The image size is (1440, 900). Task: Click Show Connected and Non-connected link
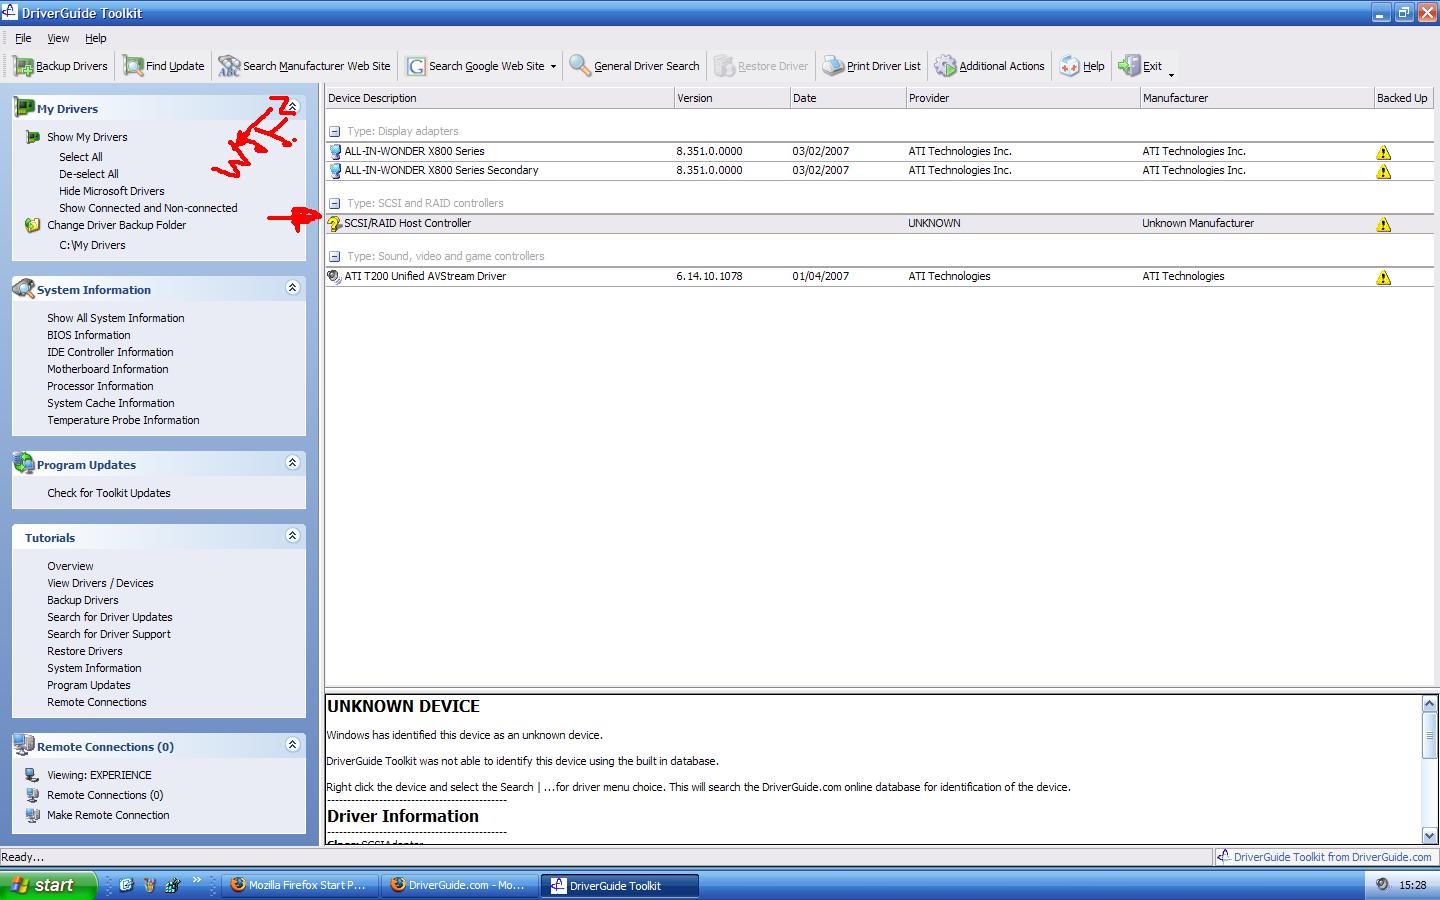pos(148,208)
